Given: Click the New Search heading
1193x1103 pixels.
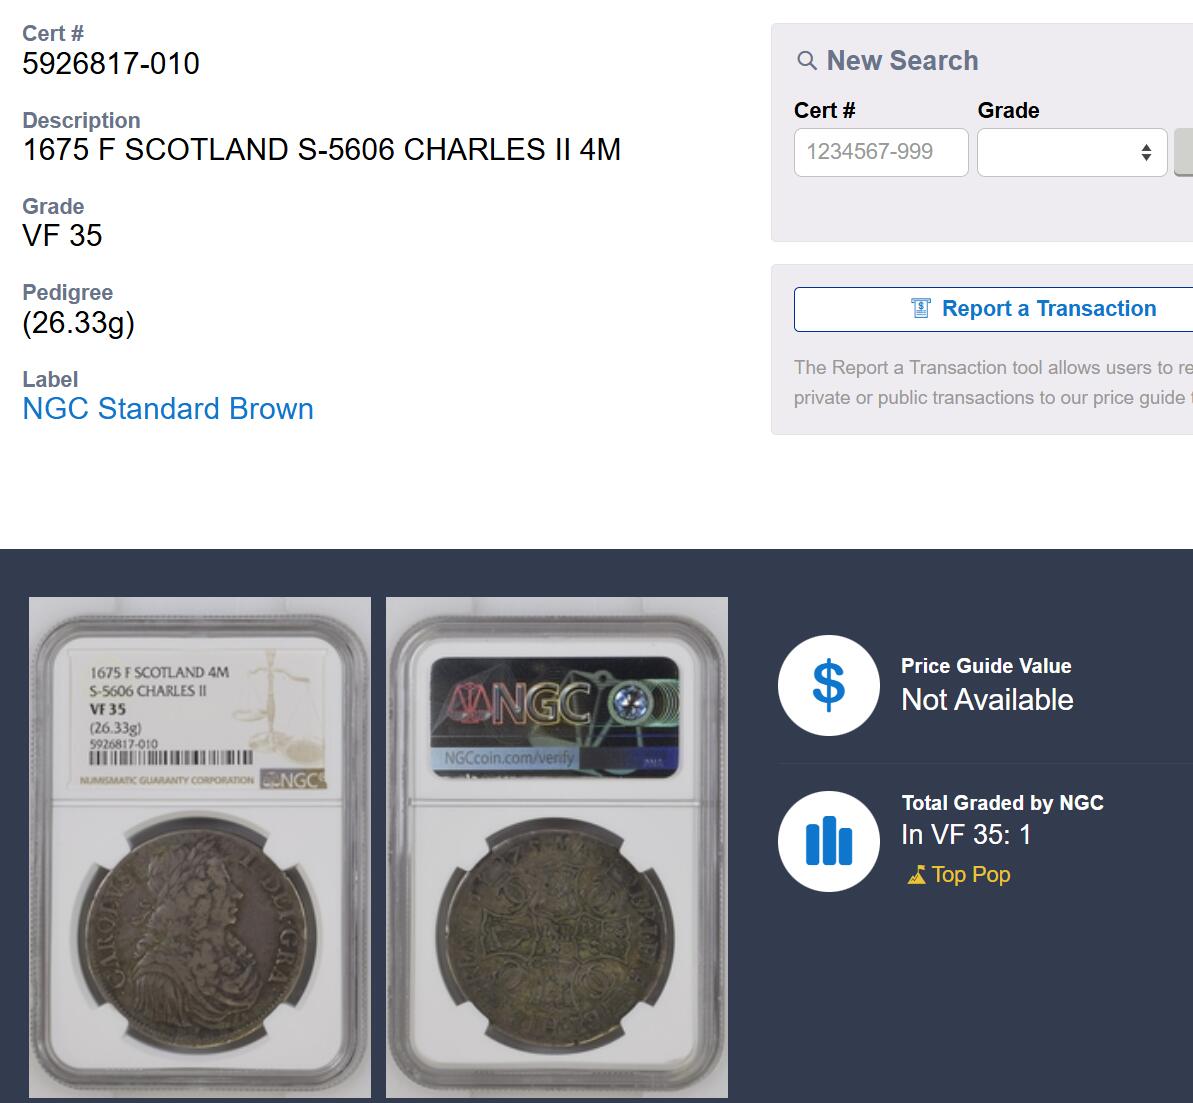Looking at the screenshot, I should [x=902, y=61].
